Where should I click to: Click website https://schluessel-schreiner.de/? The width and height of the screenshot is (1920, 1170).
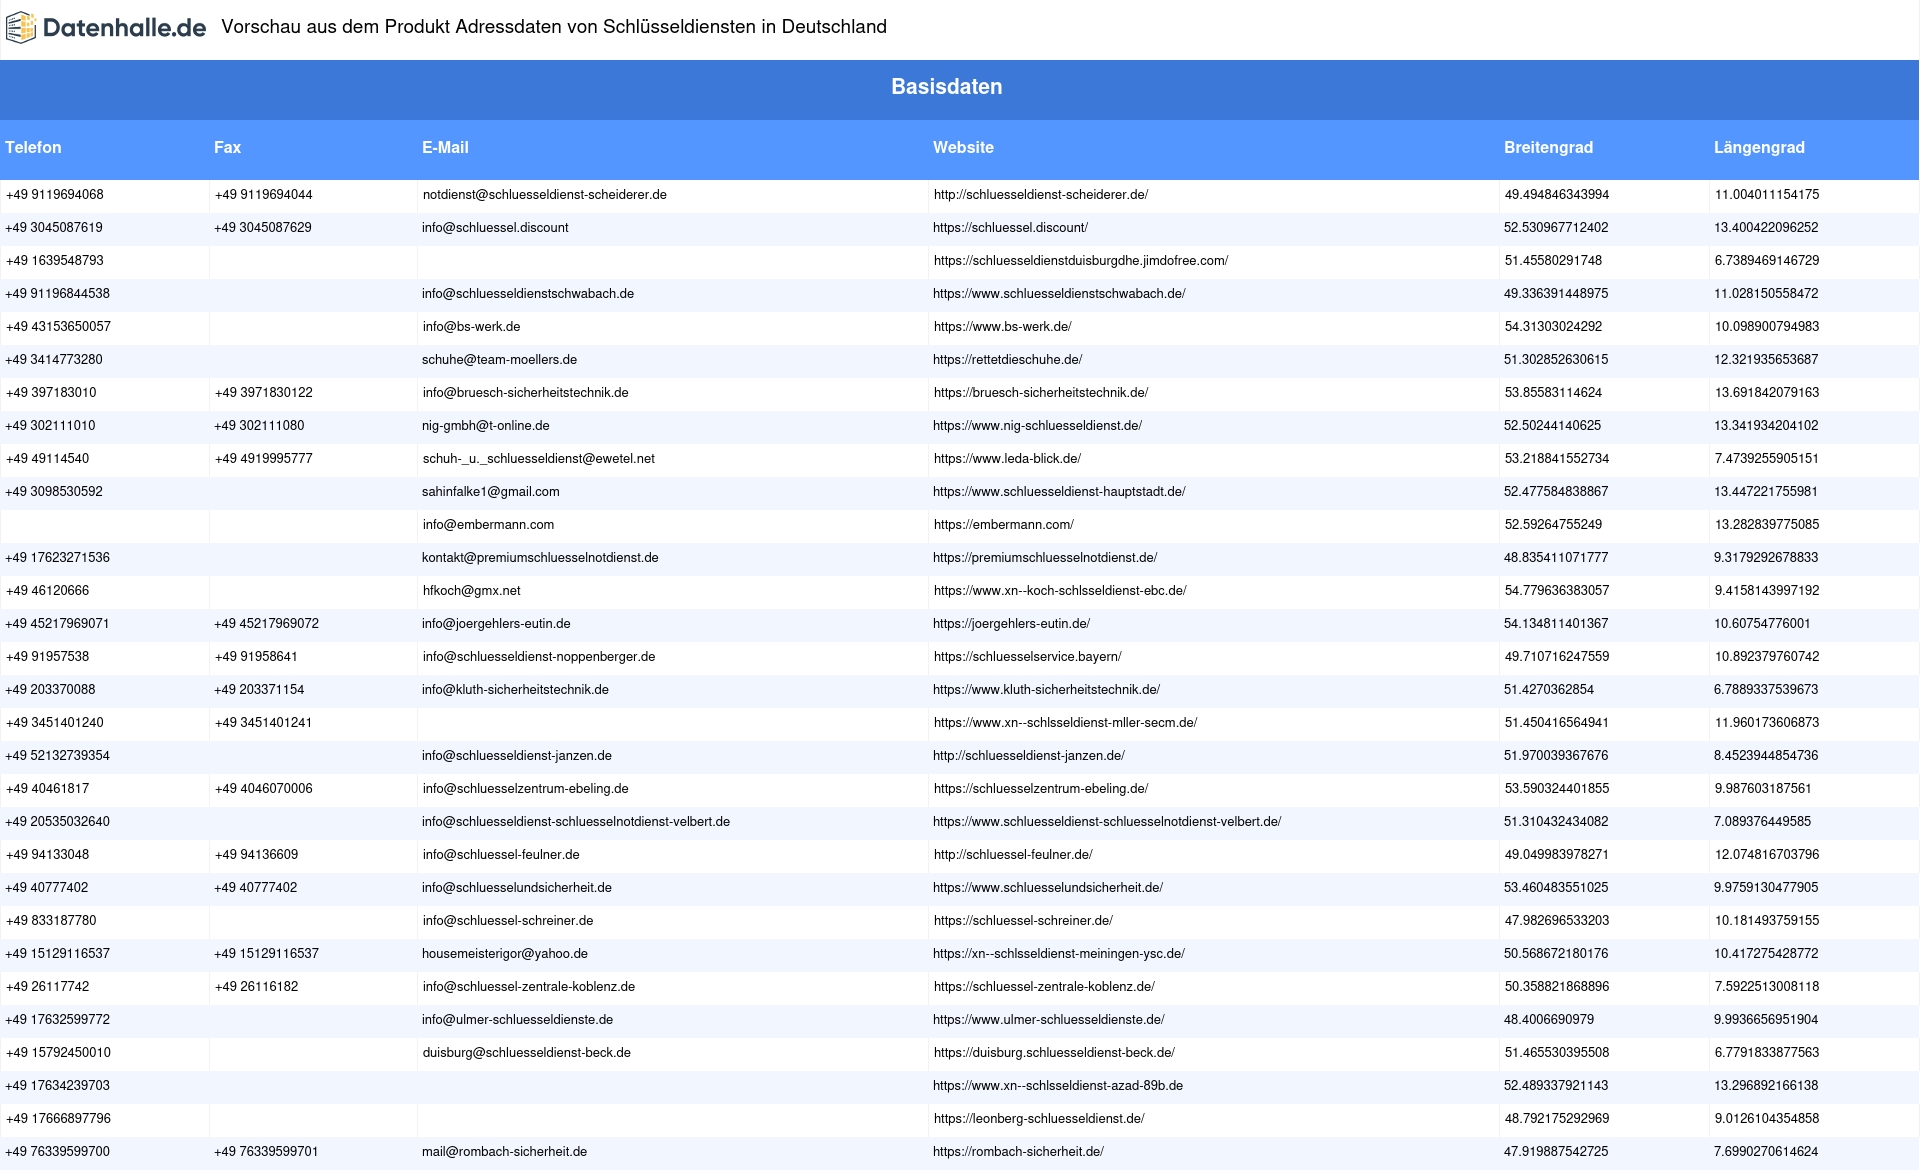click(1023, 921)
